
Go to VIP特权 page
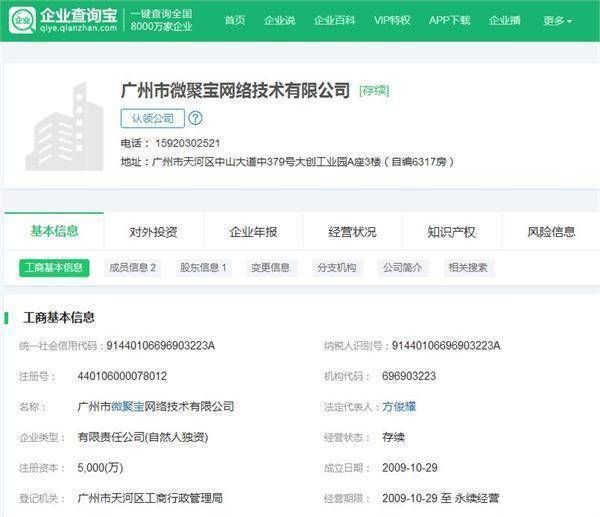[392, 21]
